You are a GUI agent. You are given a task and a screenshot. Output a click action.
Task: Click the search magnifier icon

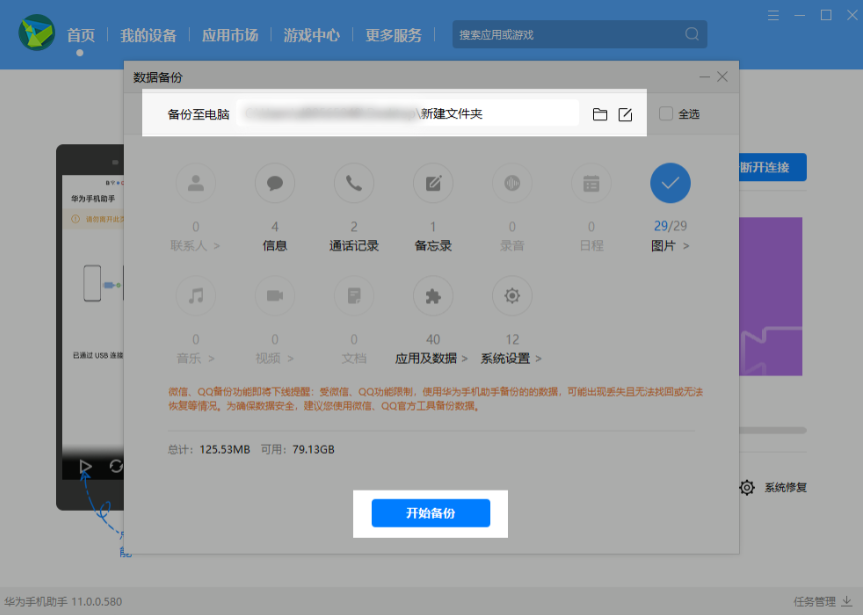tap(692, 34)
